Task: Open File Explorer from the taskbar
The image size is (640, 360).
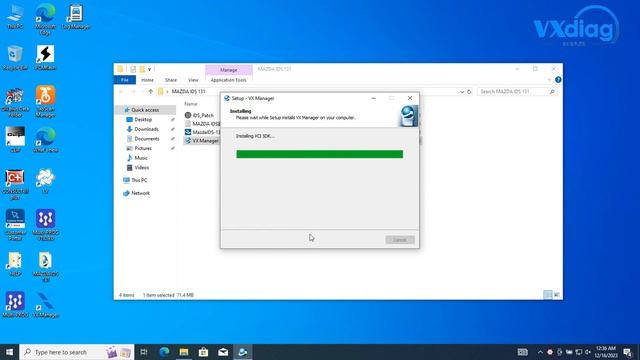Action: click(184, 352)
